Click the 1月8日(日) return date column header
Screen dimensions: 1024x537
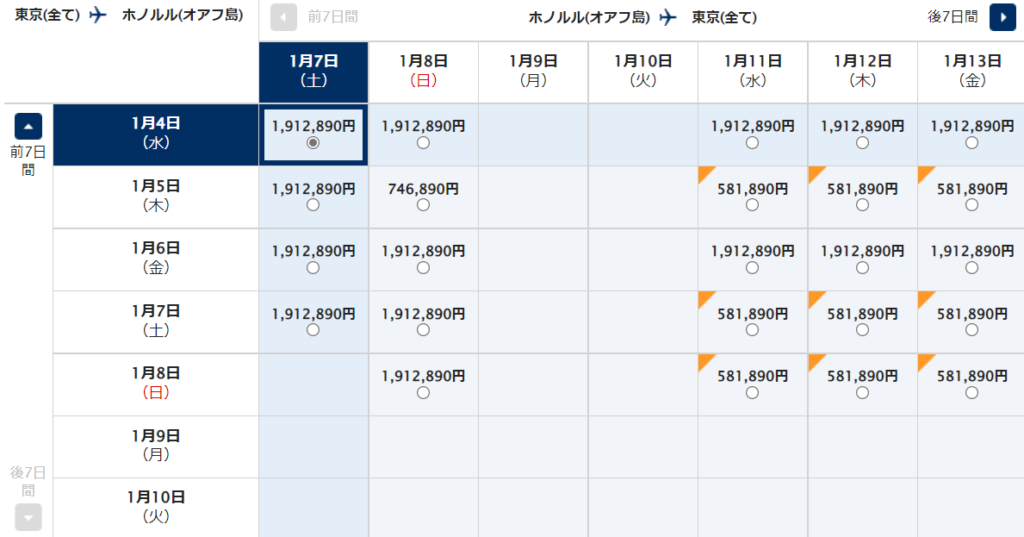coord(423,72)
